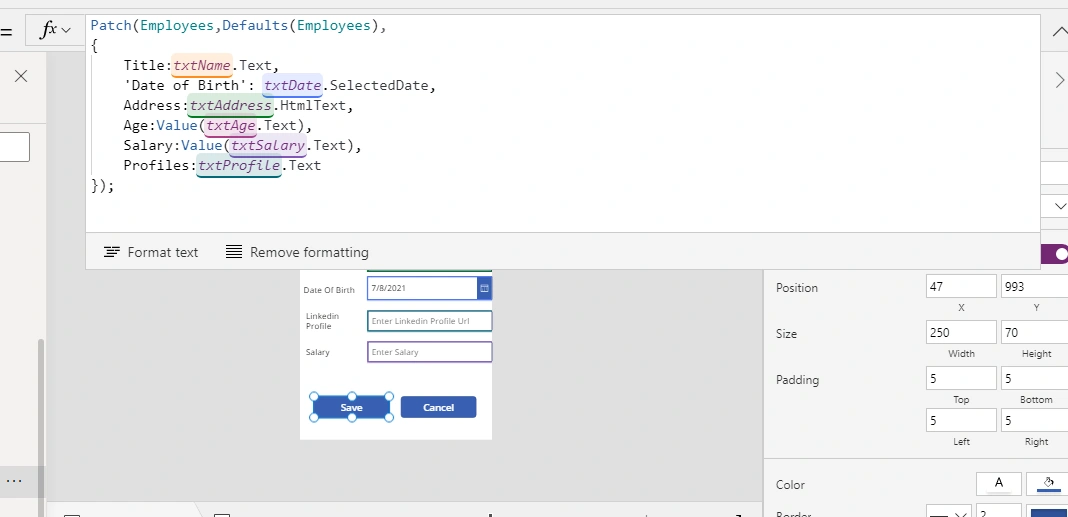Click the txtSalary reference in the formula
The image size is (1068, 517).
click(x=267, y=146)
